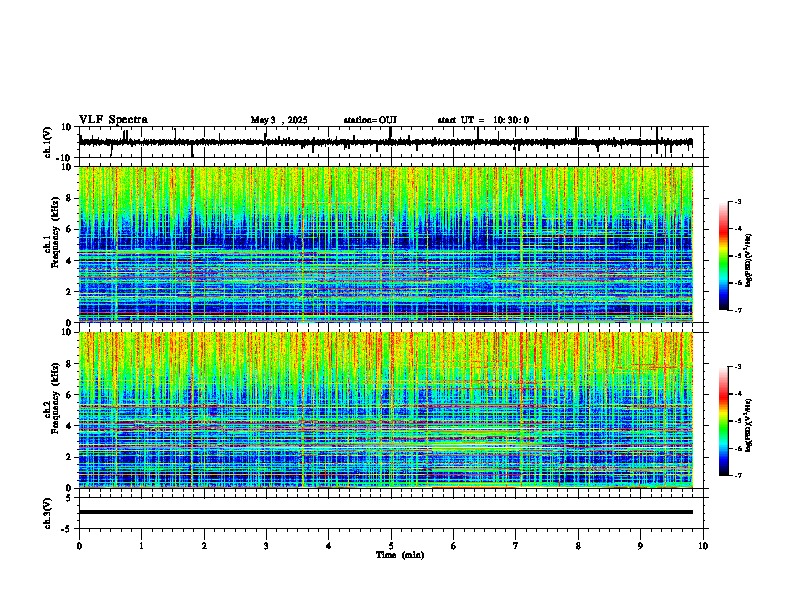This screenshot has width=792, height=612.
Task: Click the ch.2 color scale bar
Action: [724, 421]
